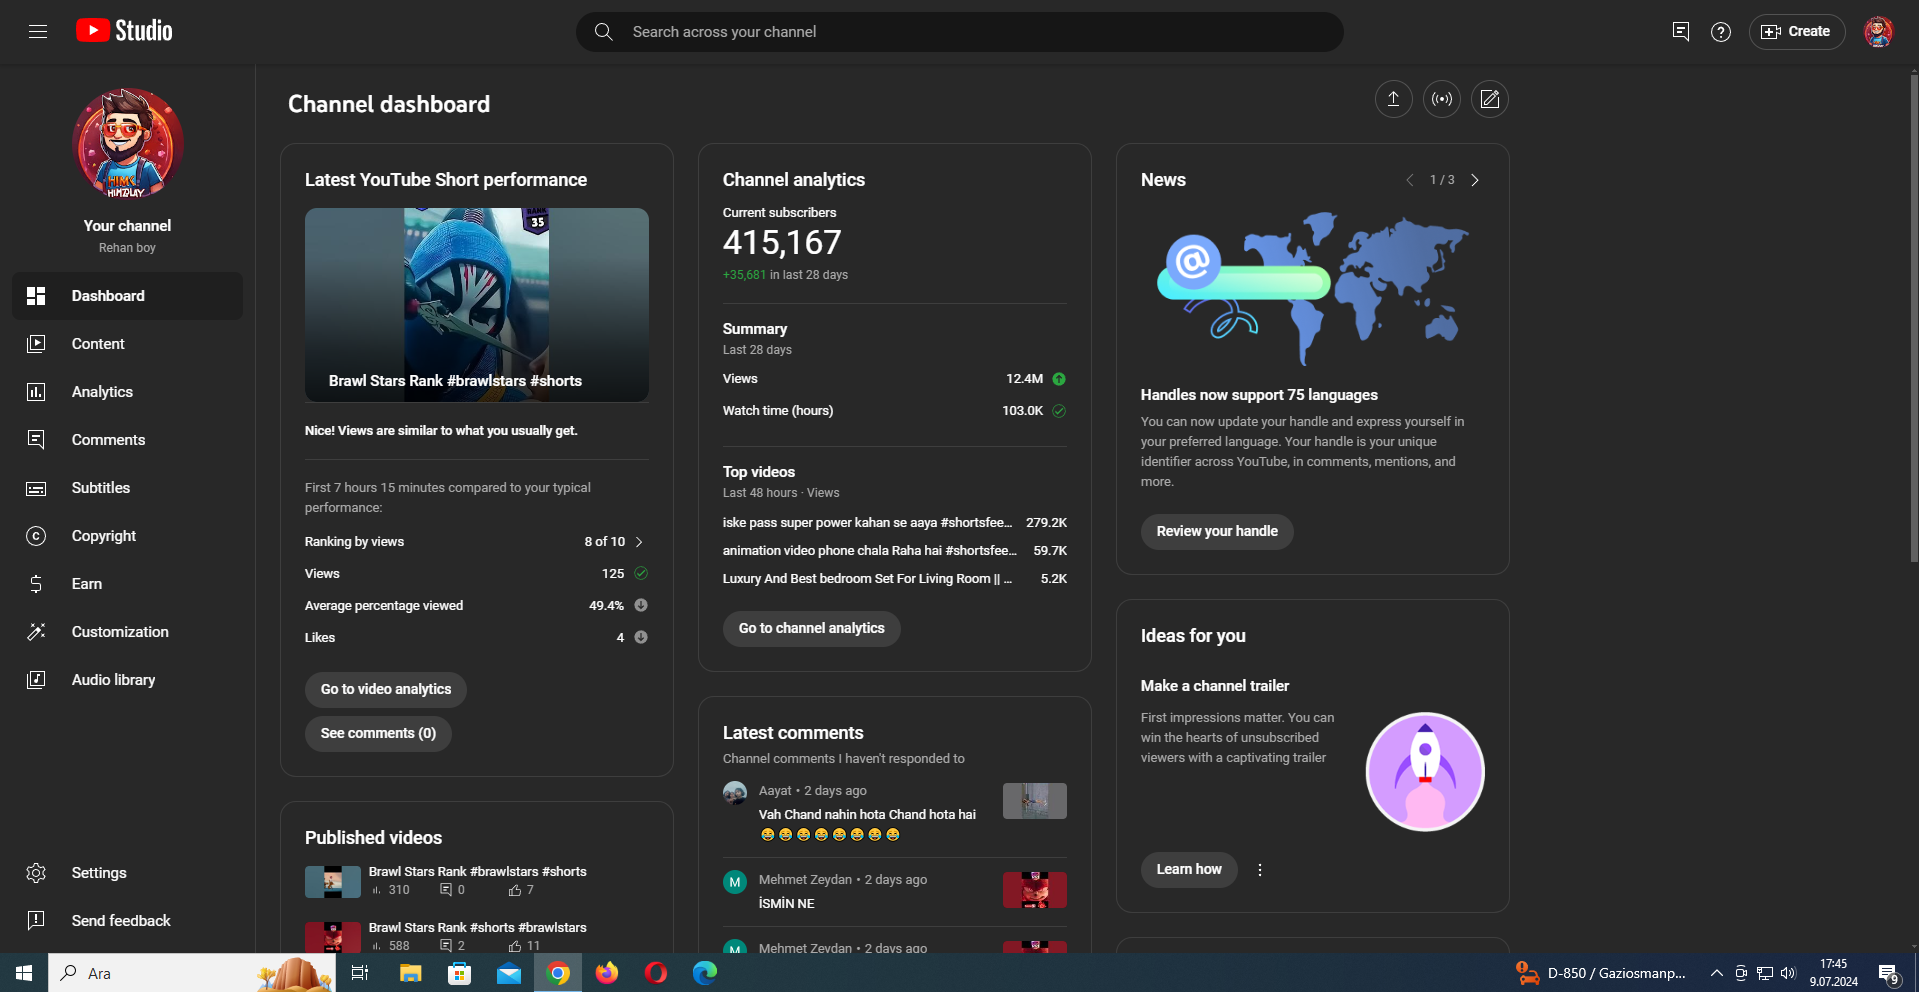Open Task View on the taskbar
Viewport: 1919px width, 992px height.
[360, 973]
